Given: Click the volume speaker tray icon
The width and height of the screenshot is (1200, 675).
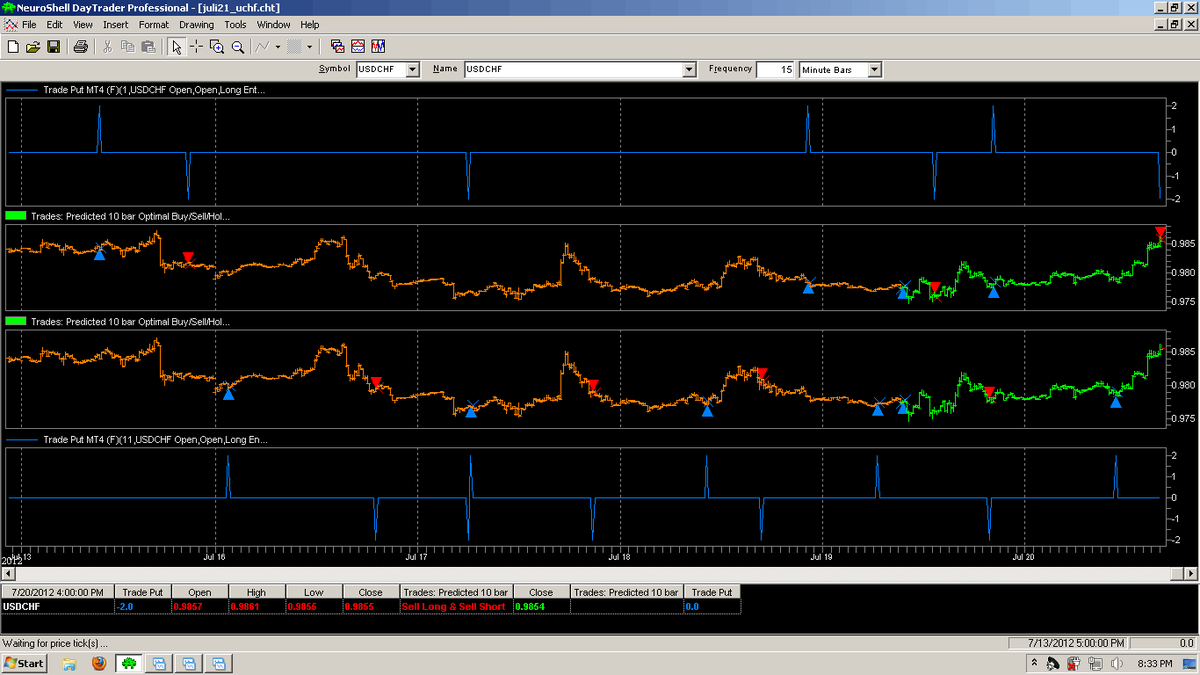Looking at the screenshot, I should pos(1116,664).
